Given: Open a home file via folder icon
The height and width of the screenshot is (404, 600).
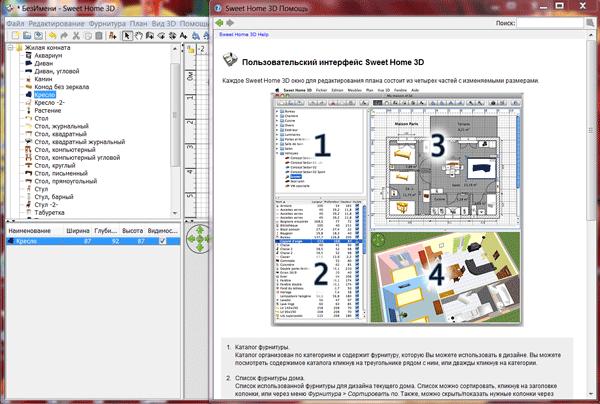Looking at the screenshot, I should (27, 36).
